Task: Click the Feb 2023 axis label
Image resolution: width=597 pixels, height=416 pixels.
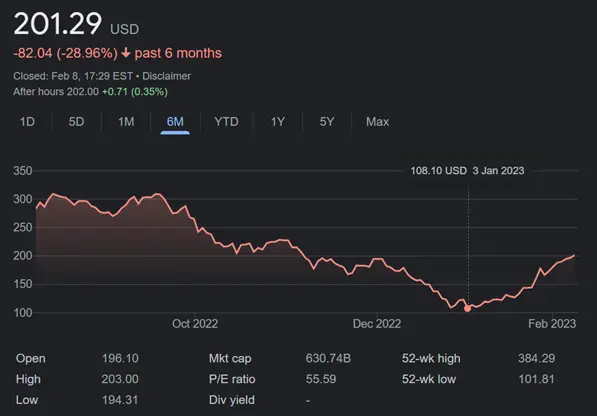Action: pyautogui.click(x=552, y=324)
